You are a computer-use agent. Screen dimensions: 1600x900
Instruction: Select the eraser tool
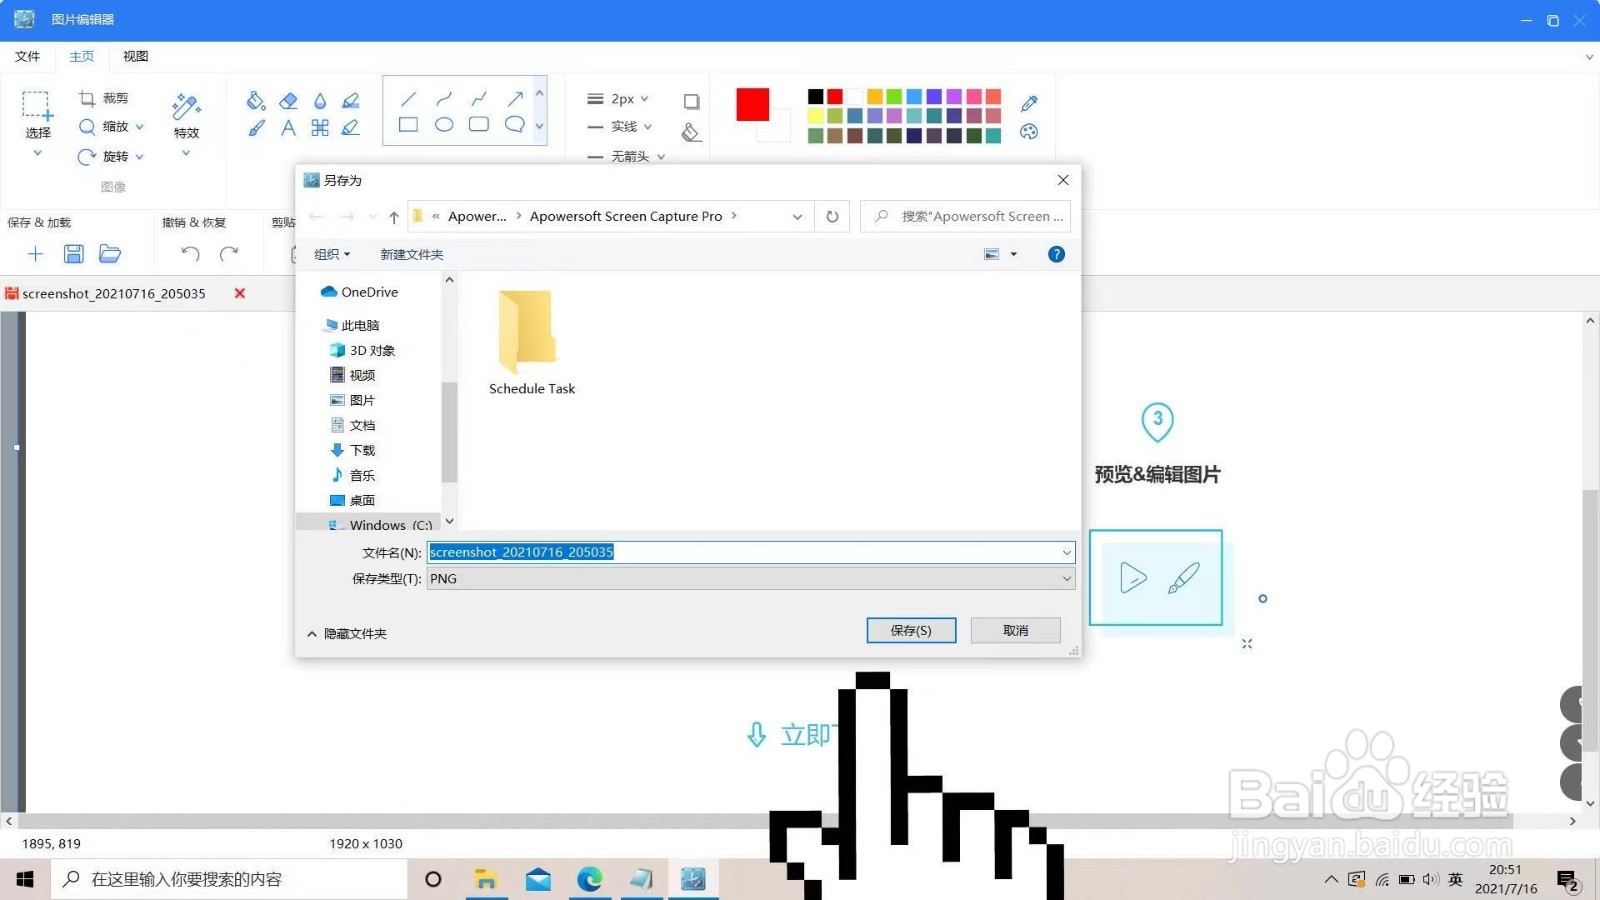(x=288, y=100)
